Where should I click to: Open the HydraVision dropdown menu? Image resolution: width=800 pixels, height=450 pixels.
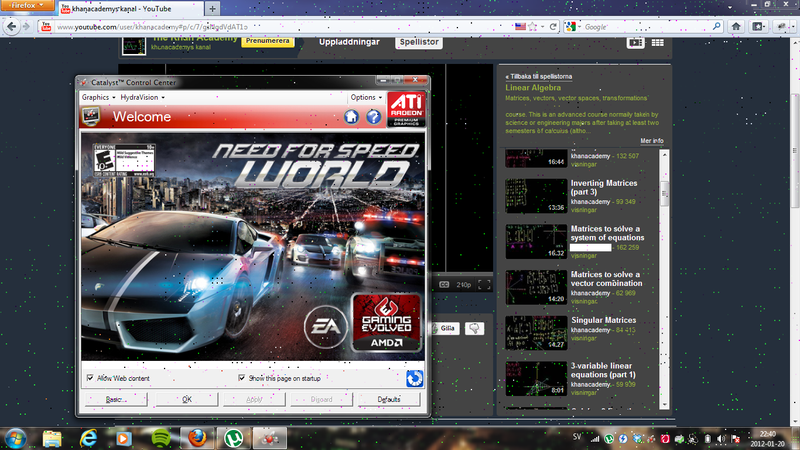click(x=142, y=97)
